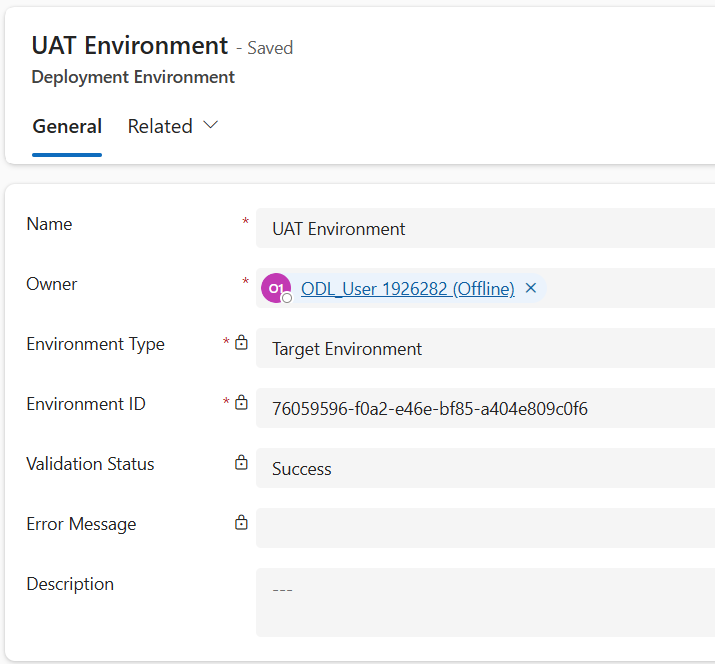Image resolution: width=715 pixels, height=664 pixels.
Task: Click the Description text area
Action: pos(485,602)
